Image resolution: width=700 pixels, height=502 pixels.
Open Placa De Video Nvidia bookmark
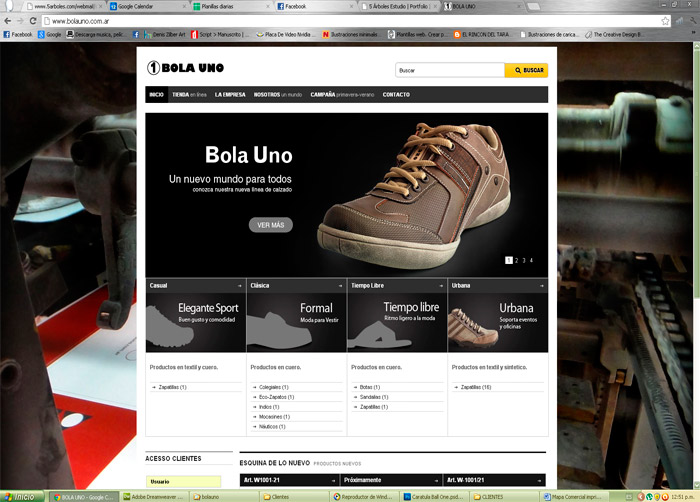[286, 34]
